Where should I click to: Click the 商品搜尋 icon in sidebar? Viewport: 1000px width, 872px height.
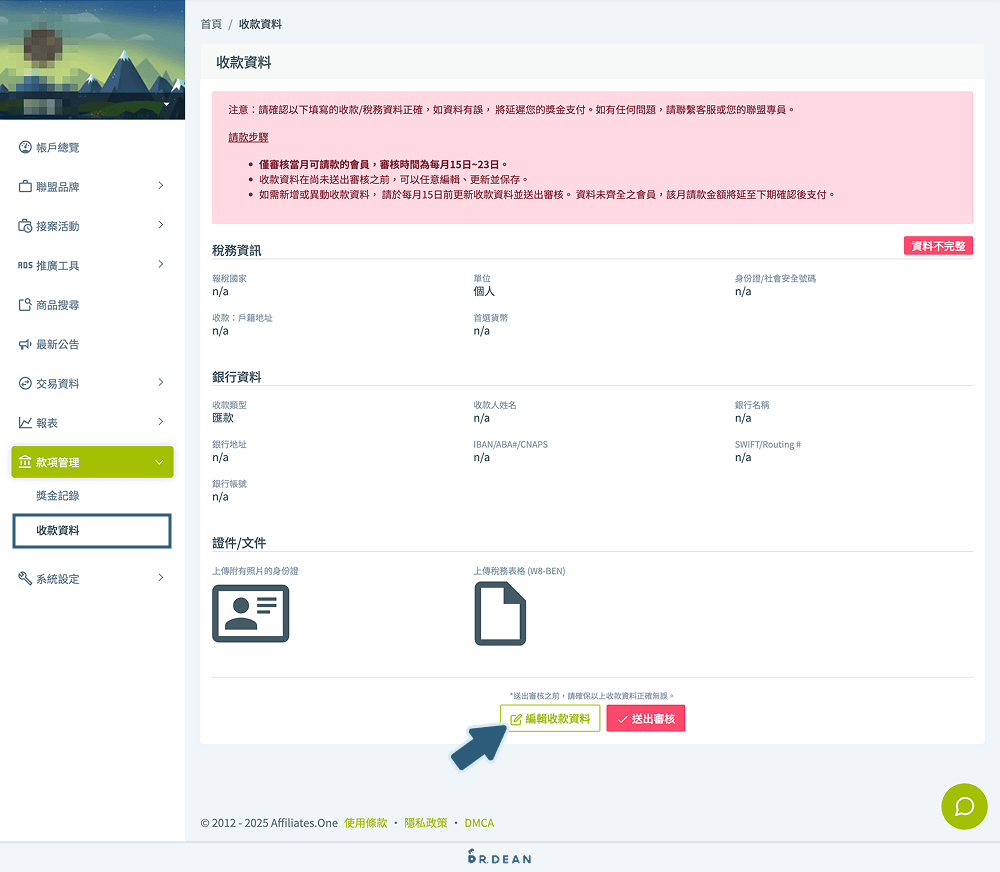(x=25, y=305)
